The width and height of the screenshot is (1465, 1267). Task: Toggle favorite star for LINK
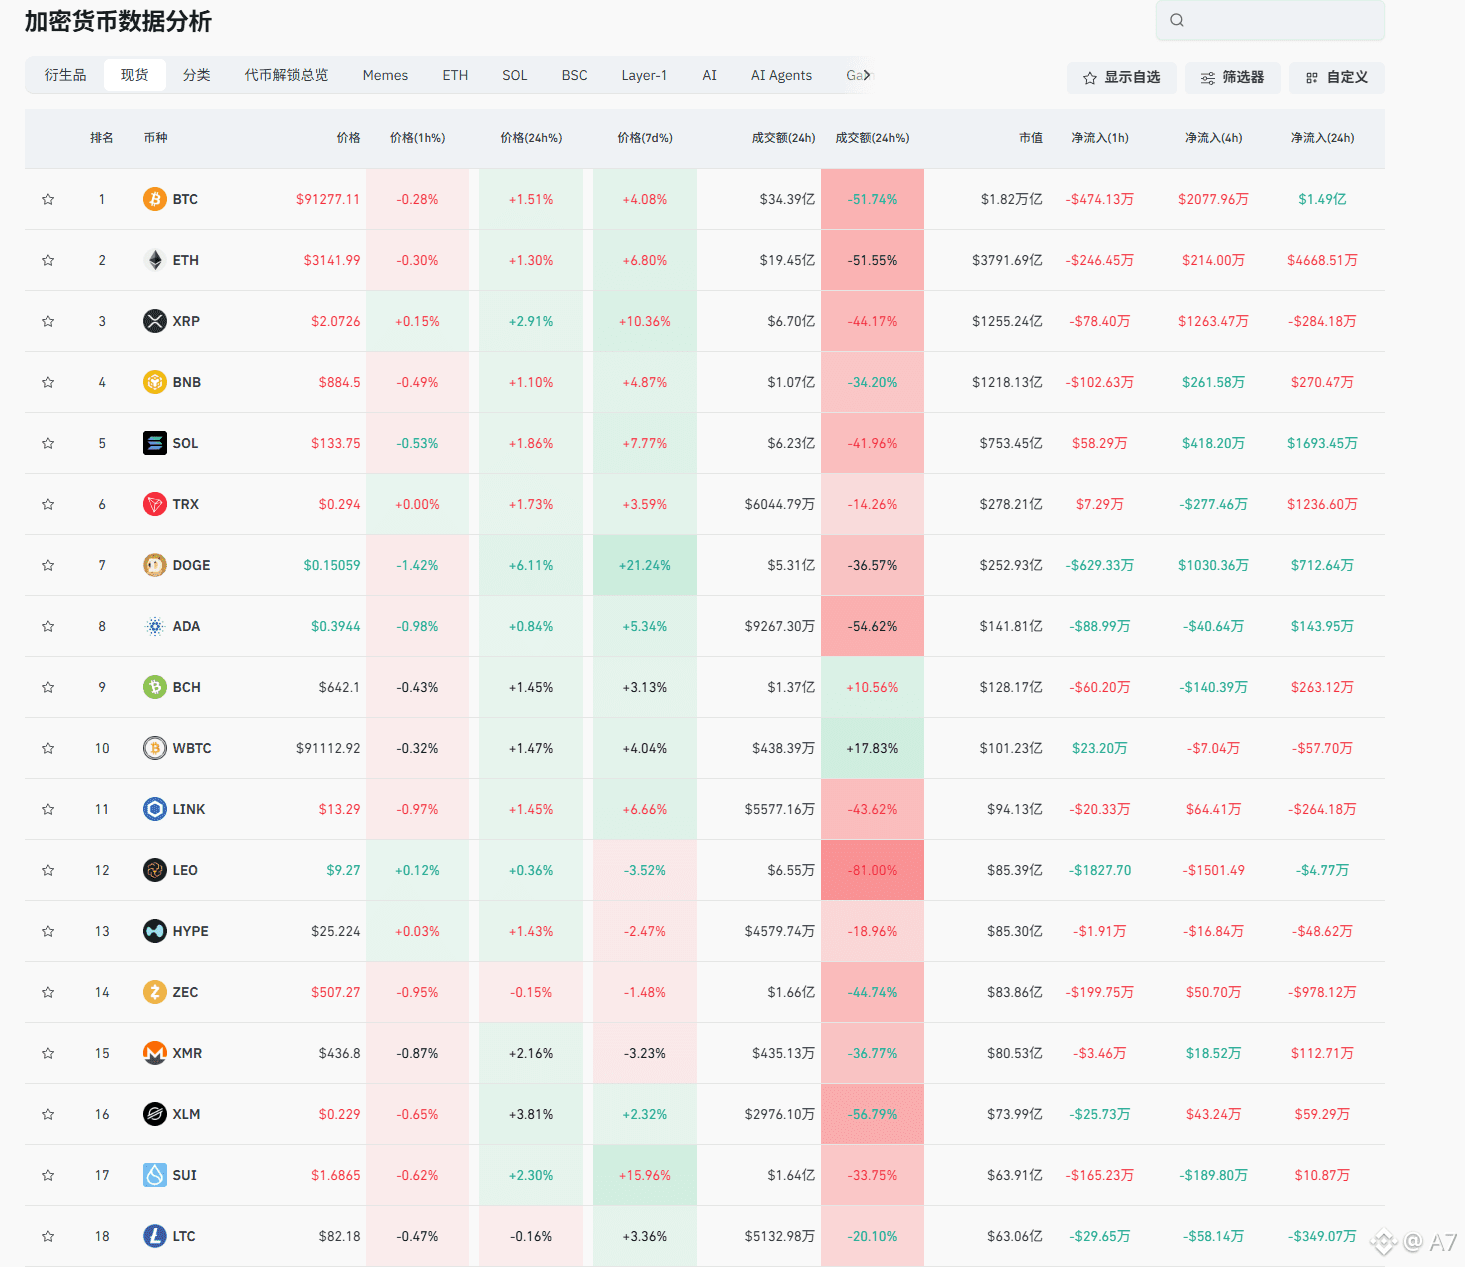(48, 809)
